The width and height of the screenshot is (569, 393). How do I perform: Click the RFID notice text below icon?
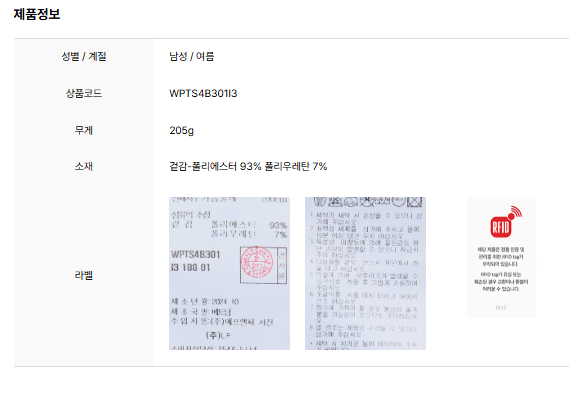pos(501,269)
